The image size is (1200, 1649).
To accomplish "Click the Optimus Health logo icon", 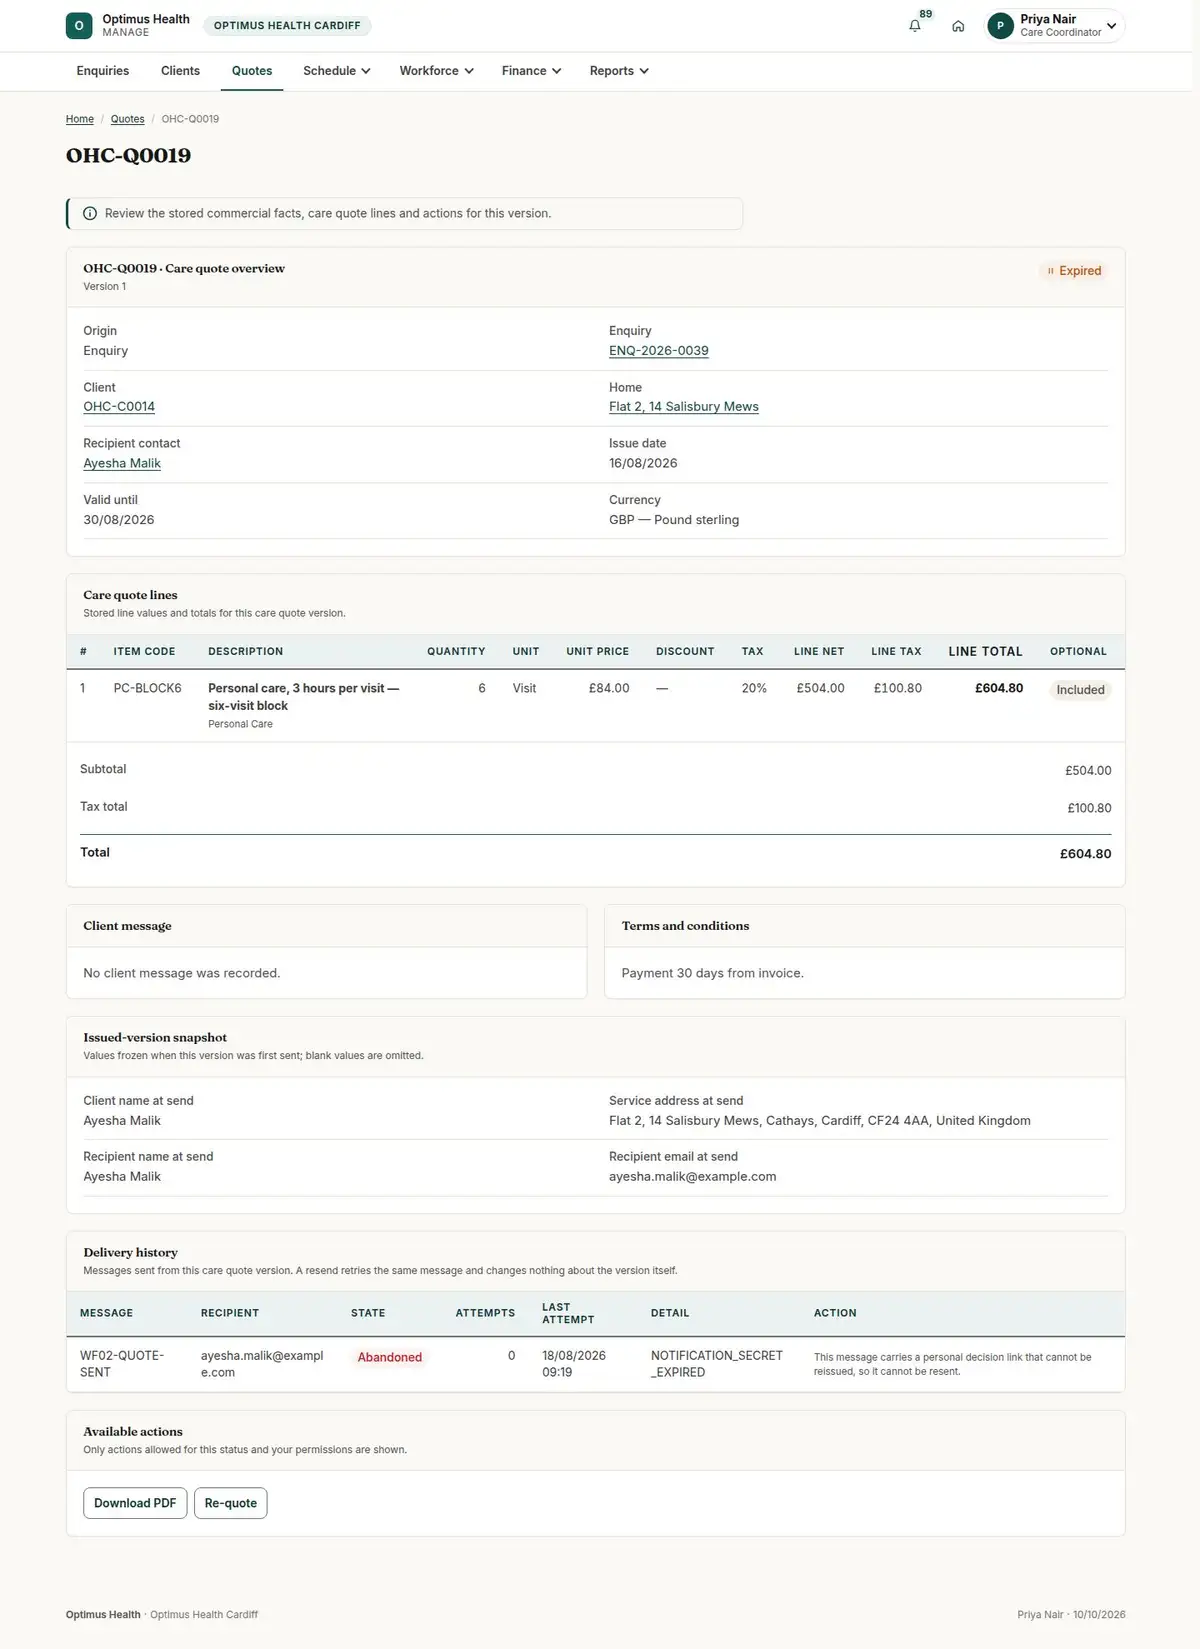I will pos(79,26).
